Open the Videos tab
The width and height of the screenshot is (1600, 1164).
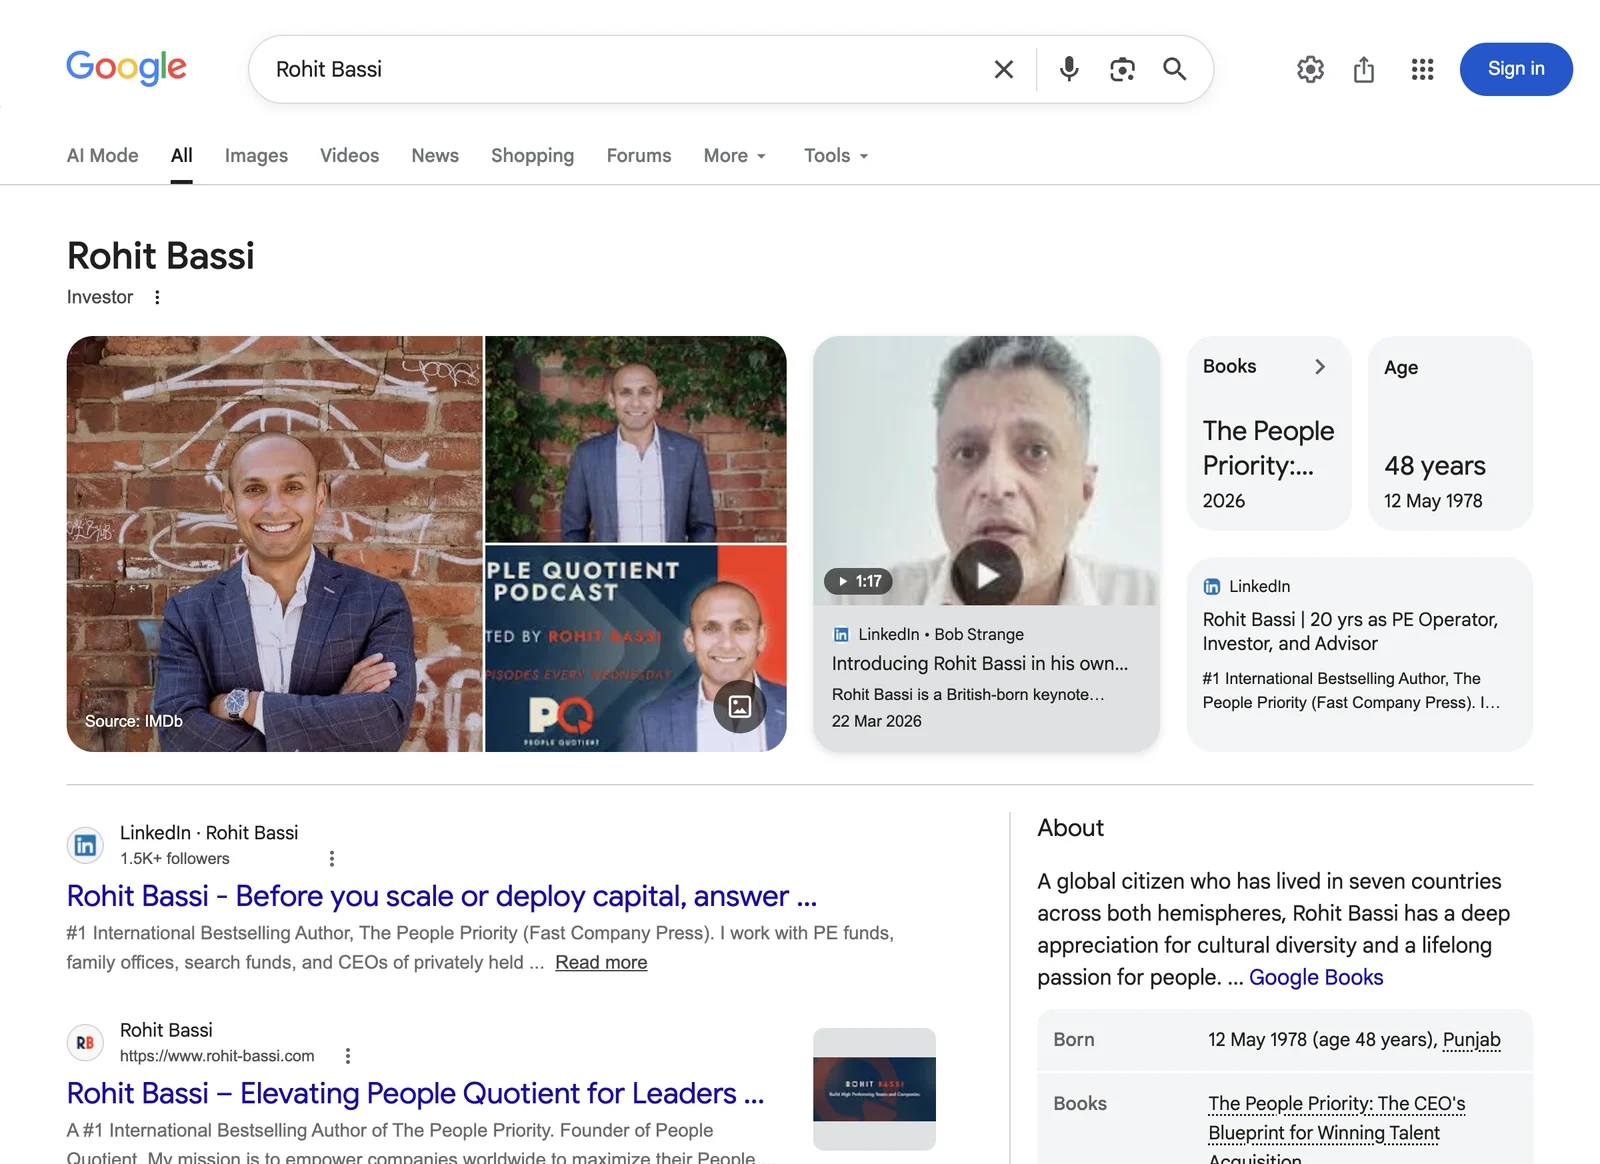coord(349,155)
